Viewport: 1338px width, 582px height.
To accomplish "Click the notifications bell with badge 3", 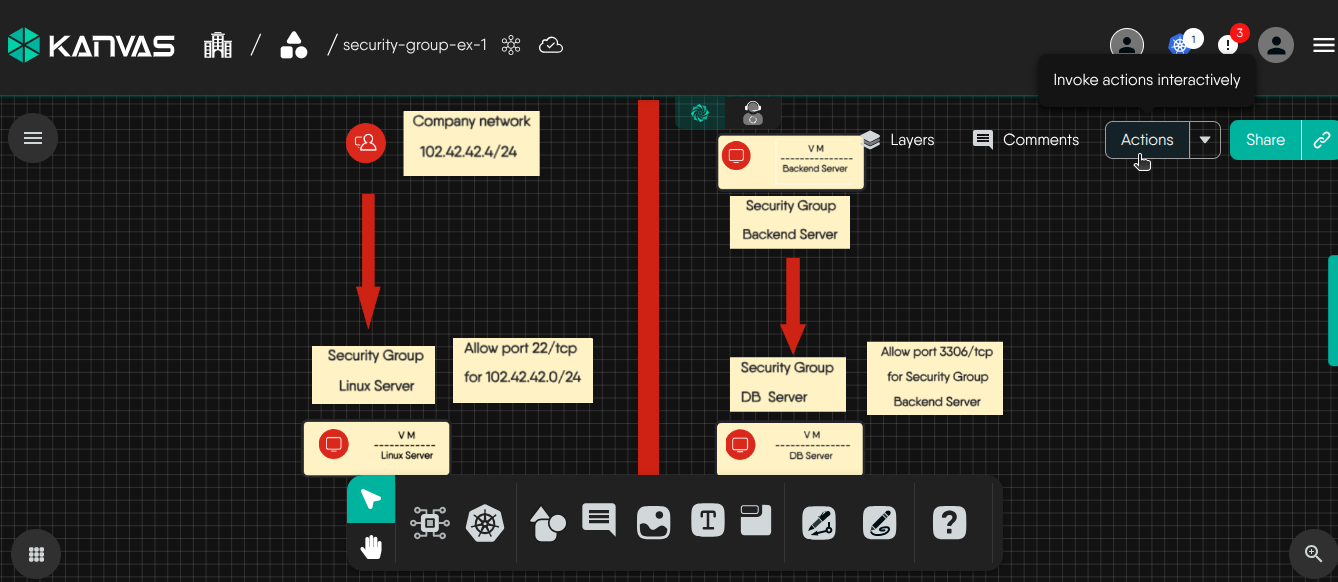I will click(1228, 44).
